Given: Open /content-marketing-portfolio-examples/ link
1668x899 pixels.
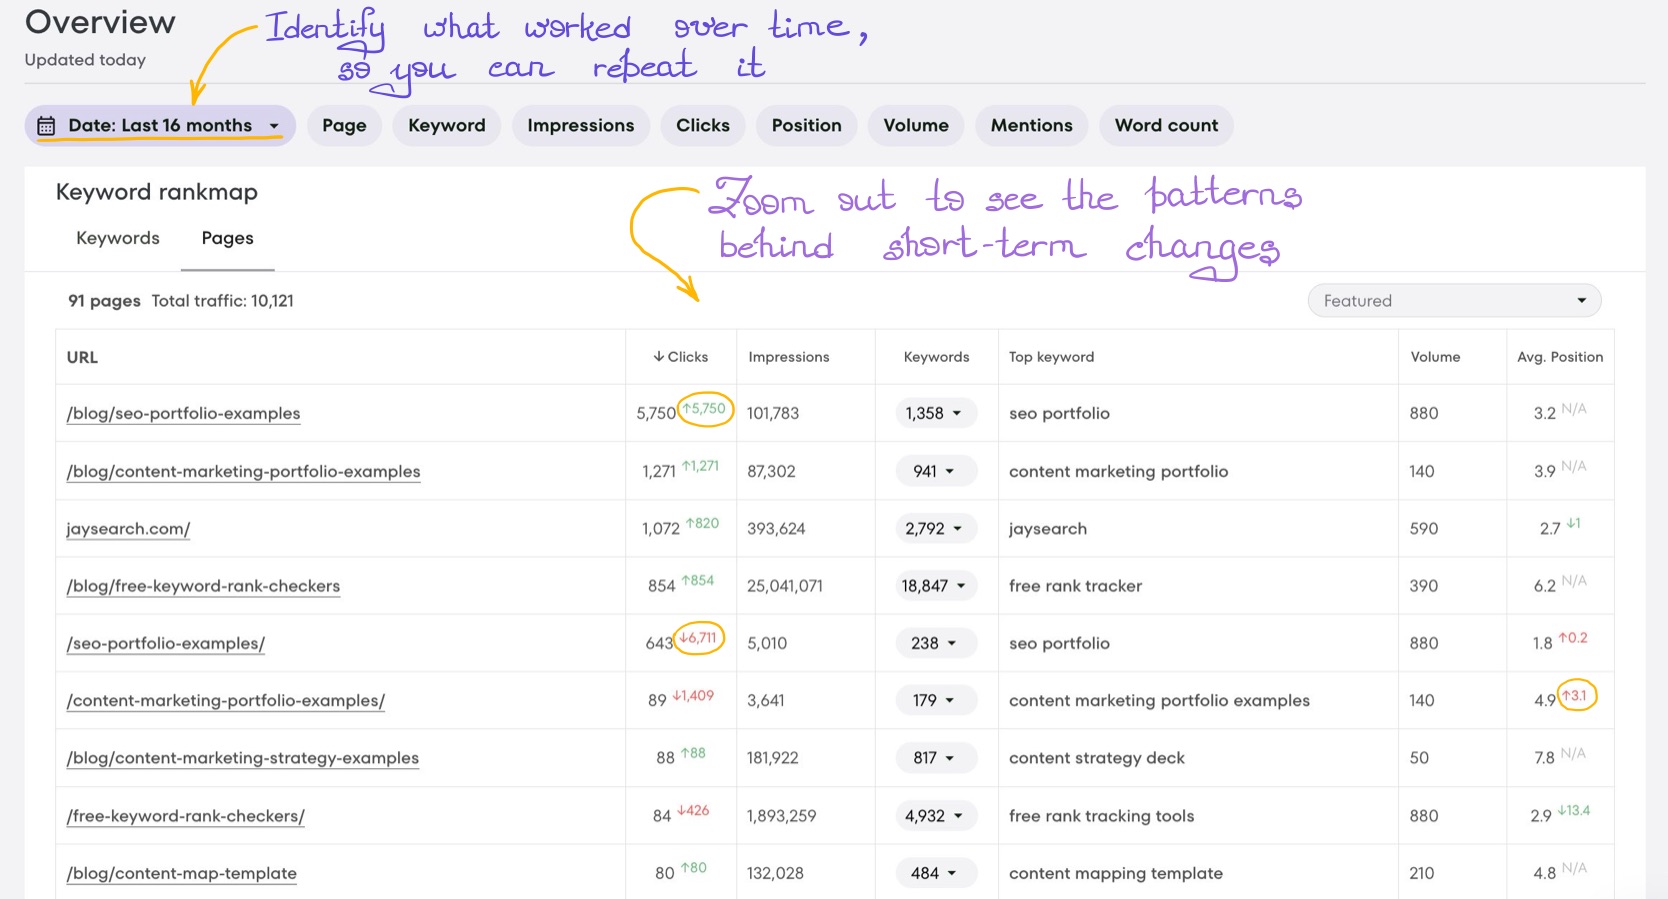Looking at the screenshot, I should [x=225, y=700].
